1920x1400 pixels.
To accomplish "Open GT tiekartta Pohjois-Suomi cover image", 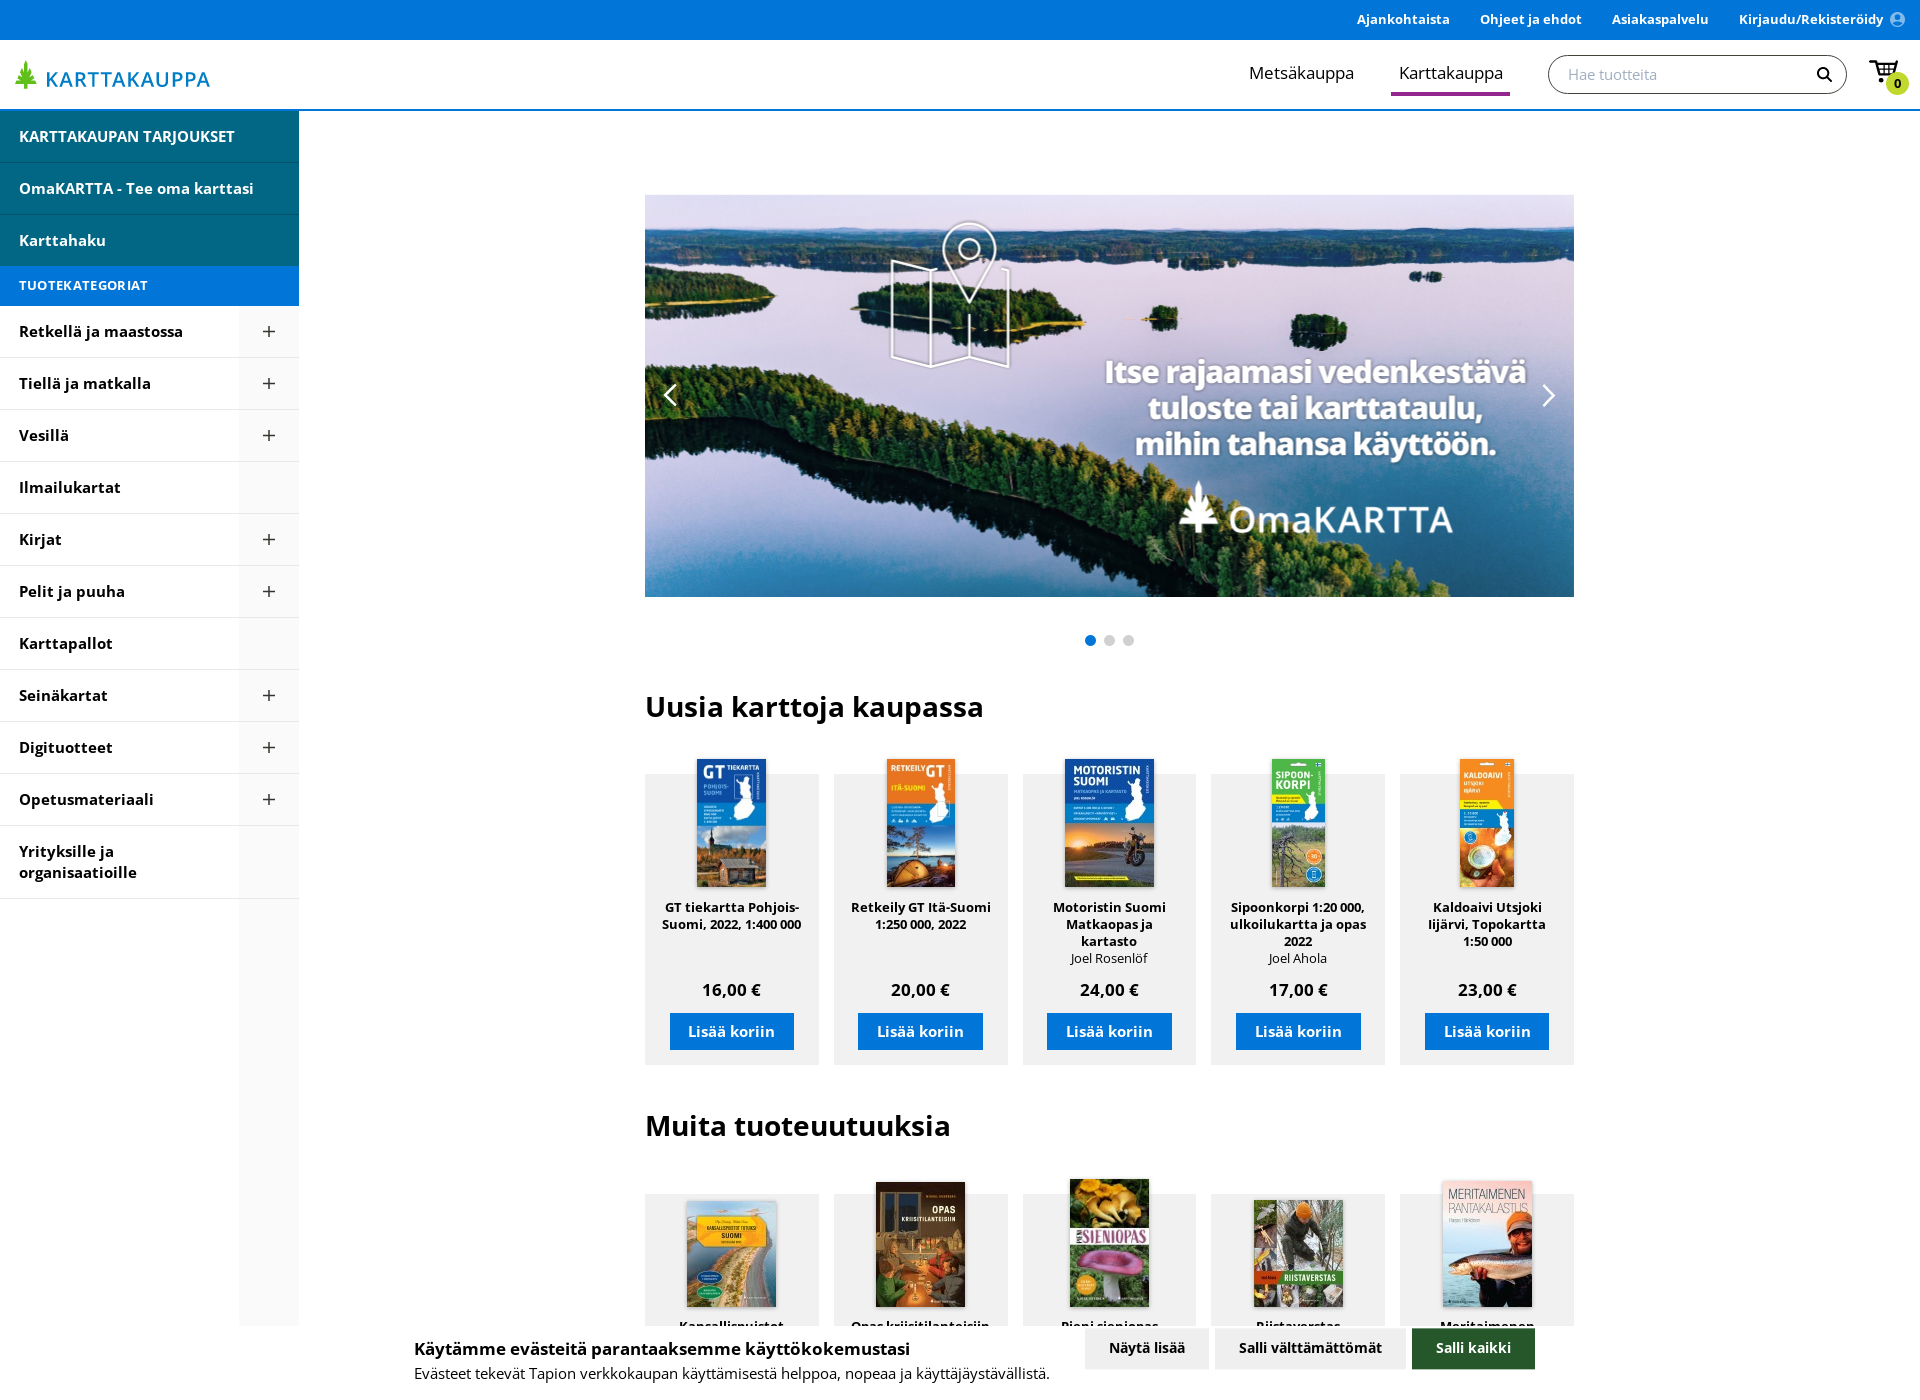I will pos(731,823).
